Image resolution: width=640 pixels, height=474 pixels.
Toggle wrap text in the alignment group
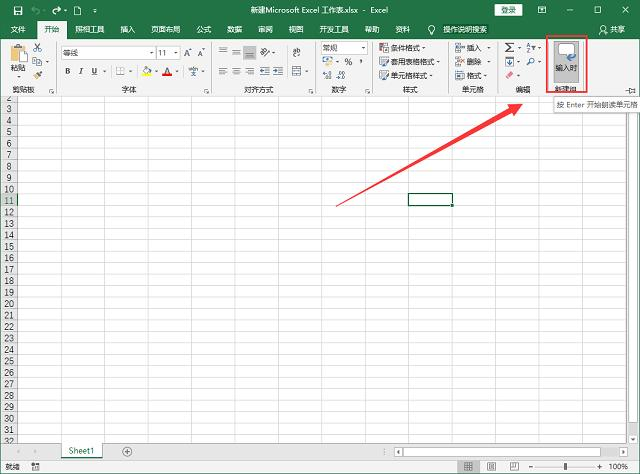coord(297,52)
